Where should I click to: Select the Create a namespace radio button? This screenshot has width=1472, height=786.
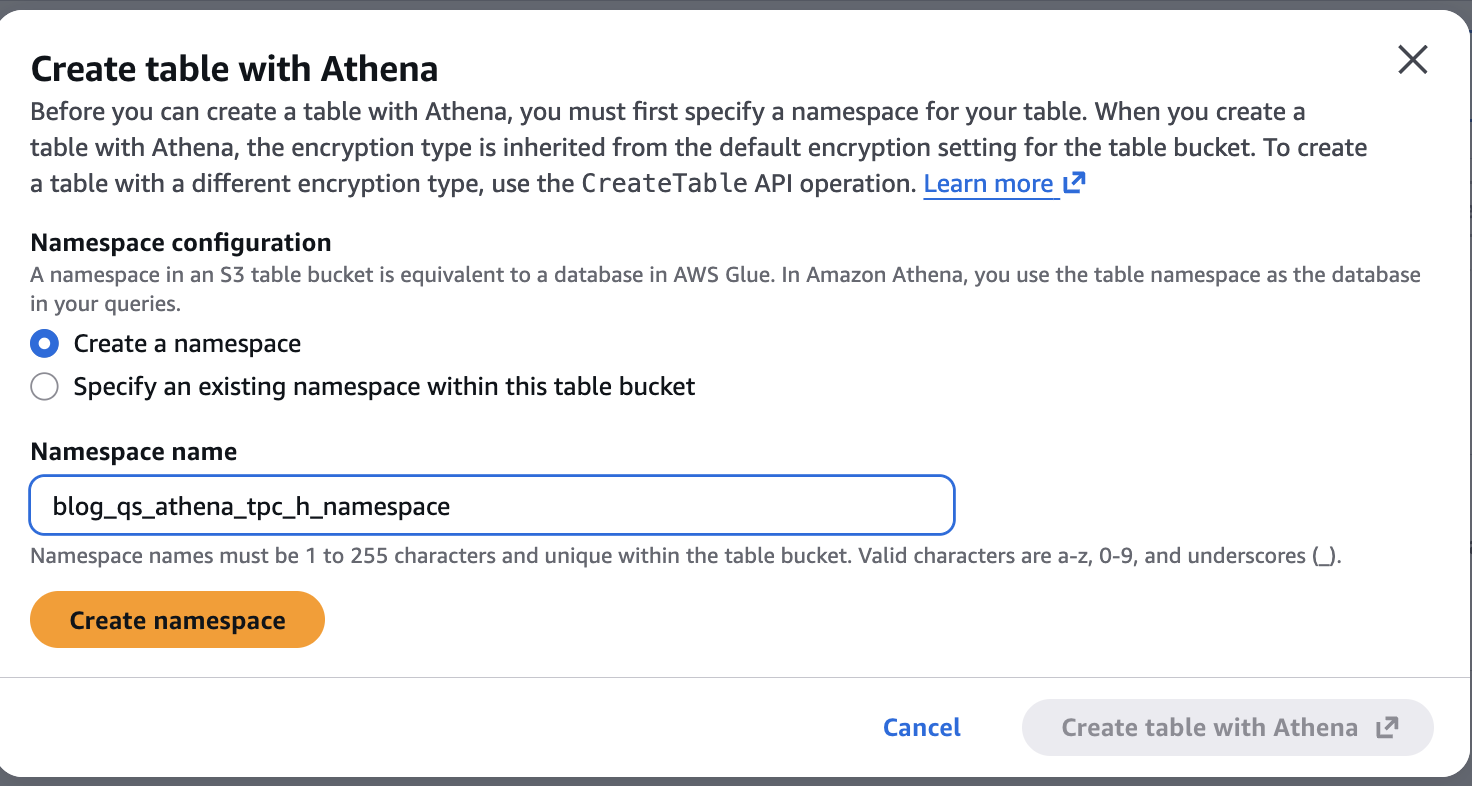click(44, 344)
